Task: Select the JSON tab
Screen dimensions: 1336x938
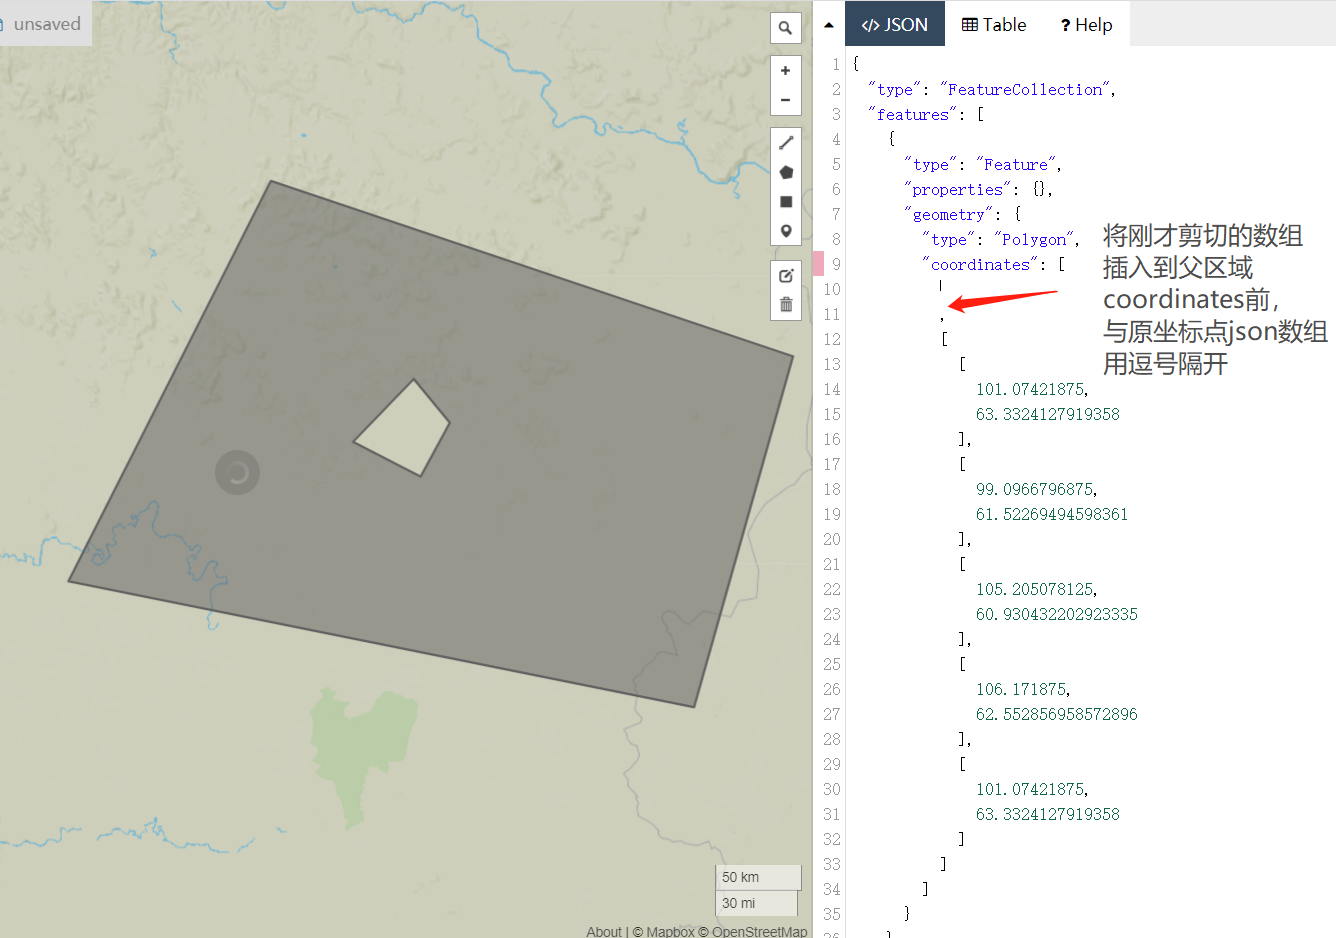Action: click(895, 24)
